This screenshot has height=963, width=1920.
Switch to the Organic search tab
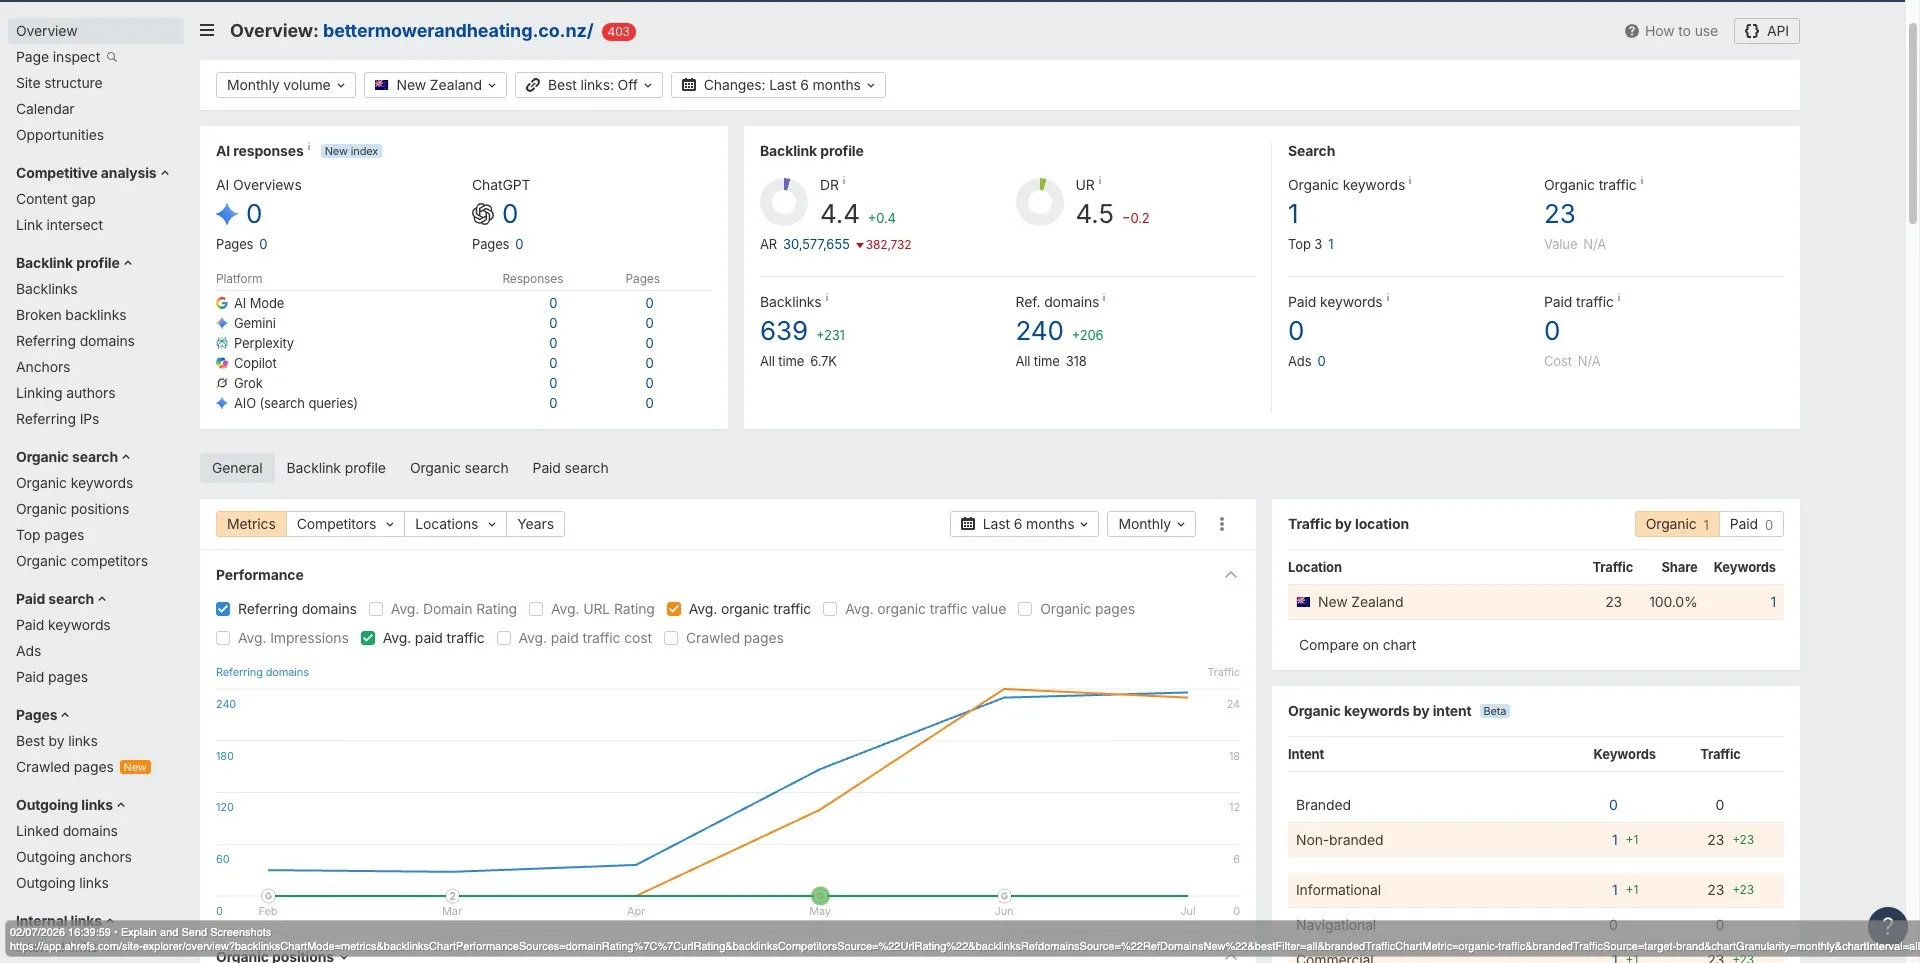coord(459,468)
